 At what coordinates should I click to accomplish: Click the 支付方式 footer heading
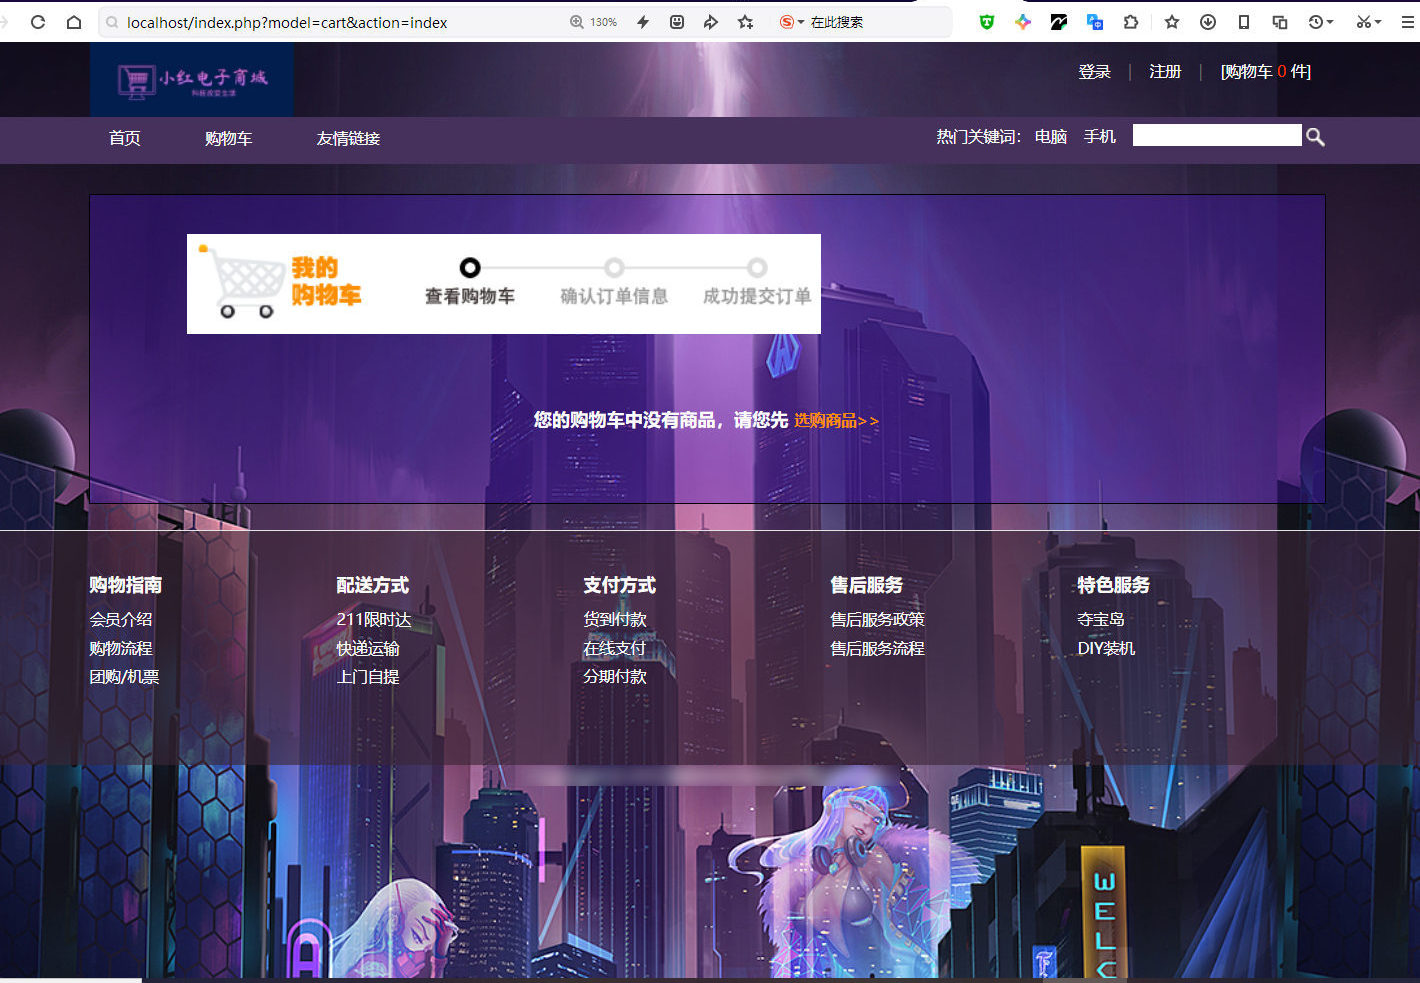click(620, 586)
